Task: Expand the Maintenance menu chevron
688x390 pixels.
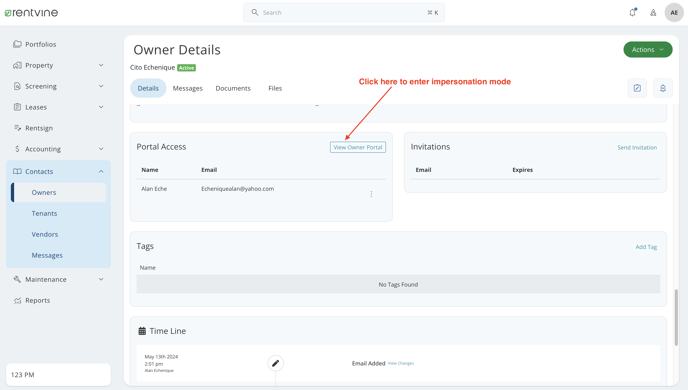Action: [101, 279]
